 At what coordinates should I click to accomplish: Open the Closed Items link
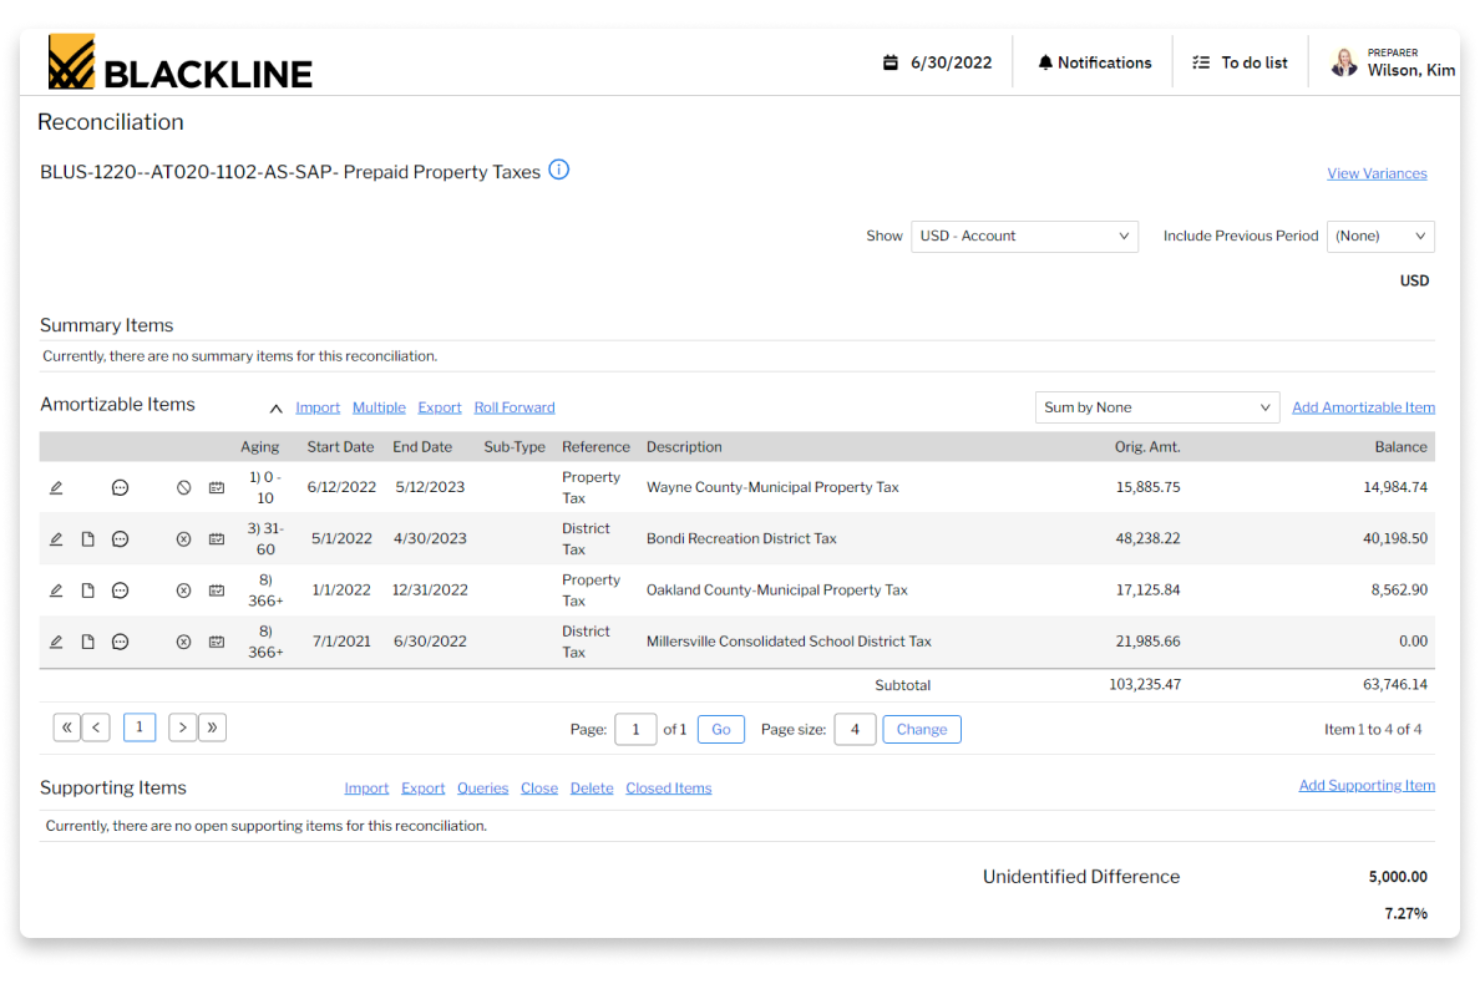click(x=669, y=788)
